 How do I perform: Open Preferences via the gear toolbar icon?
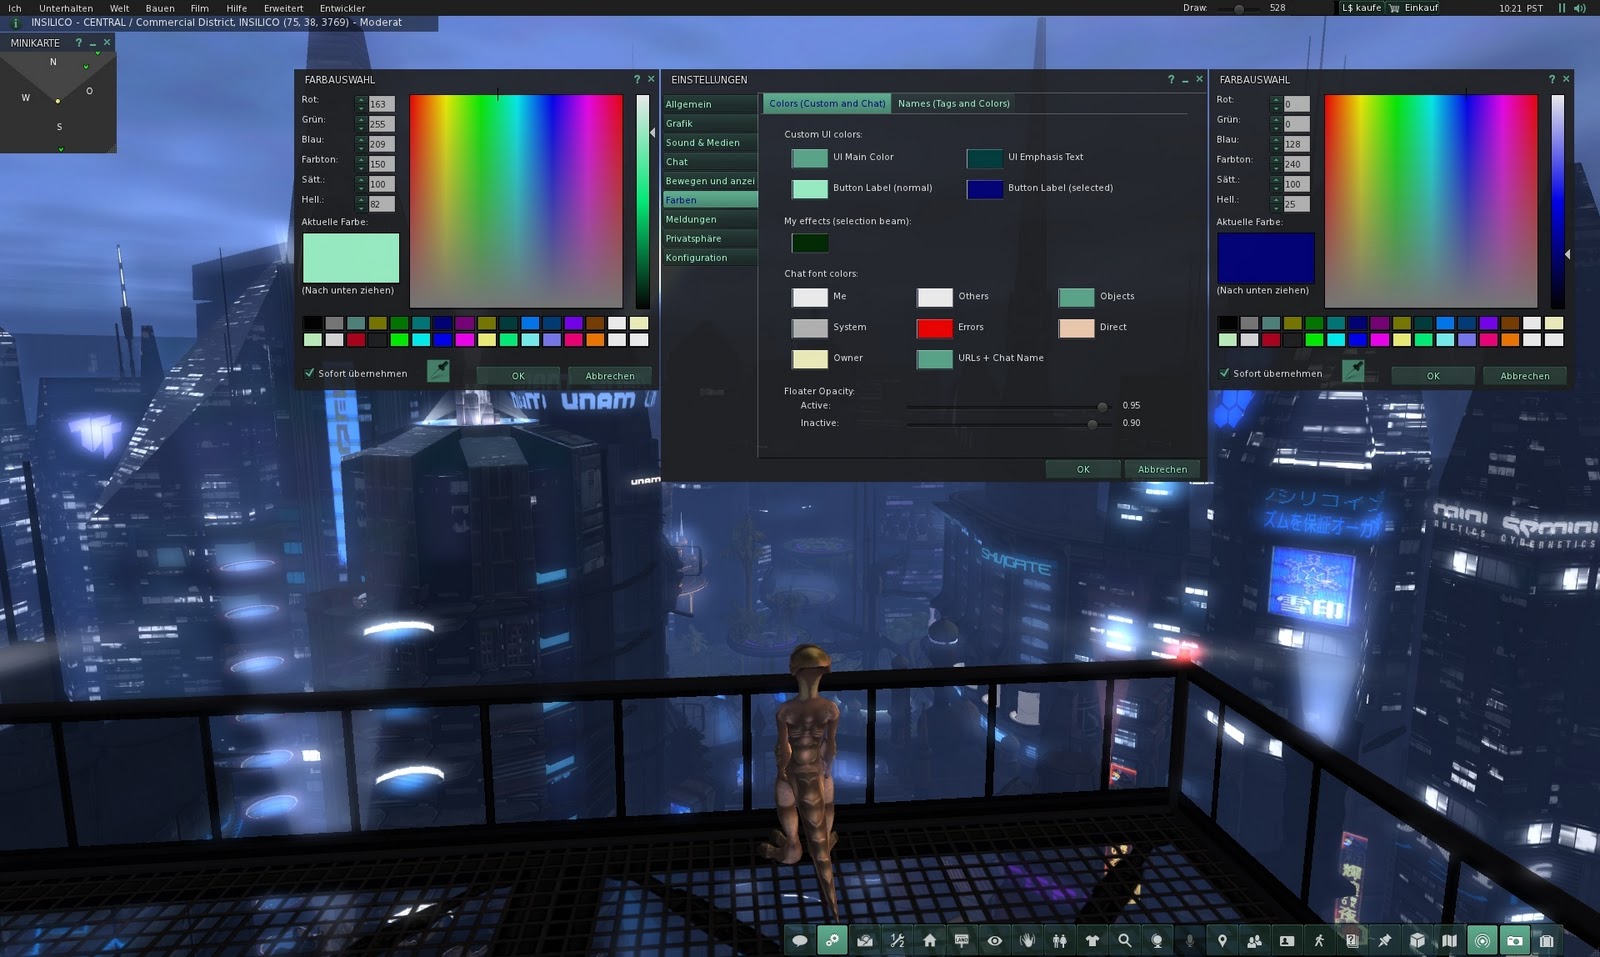pos(832,940)
